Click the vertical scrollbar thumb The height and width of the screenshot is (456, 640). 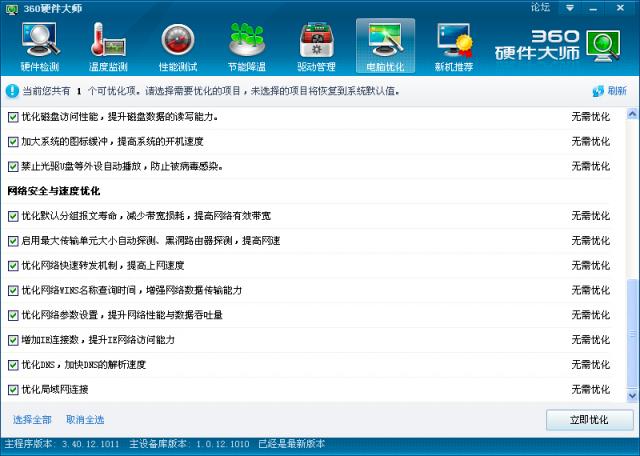tap(632, 334)
